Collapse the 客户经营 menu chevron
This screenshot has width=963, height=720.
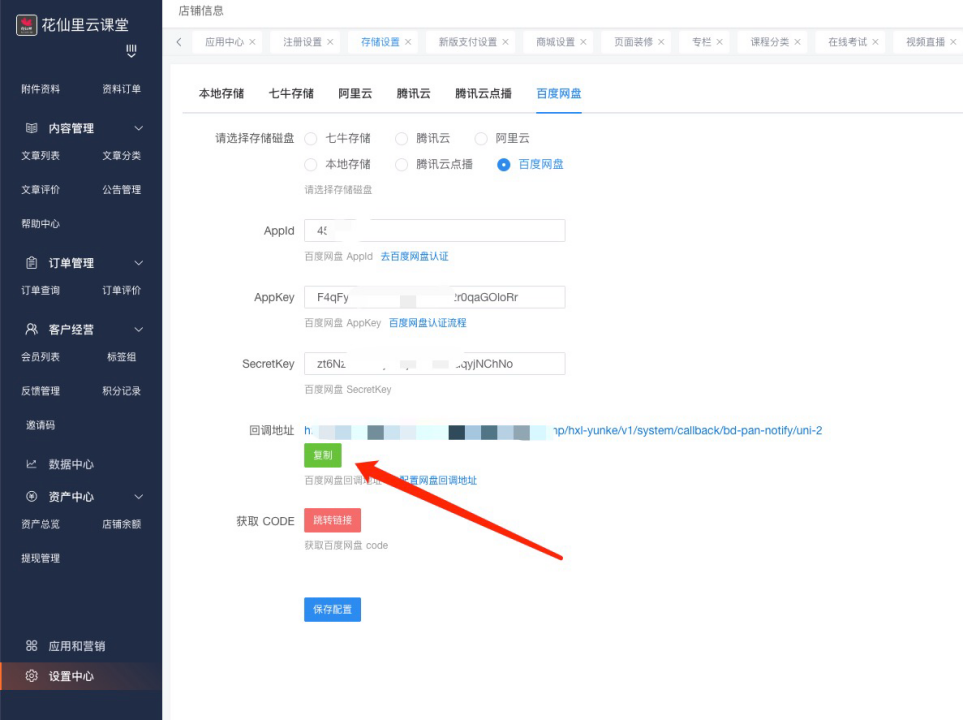tap(139, 329)
